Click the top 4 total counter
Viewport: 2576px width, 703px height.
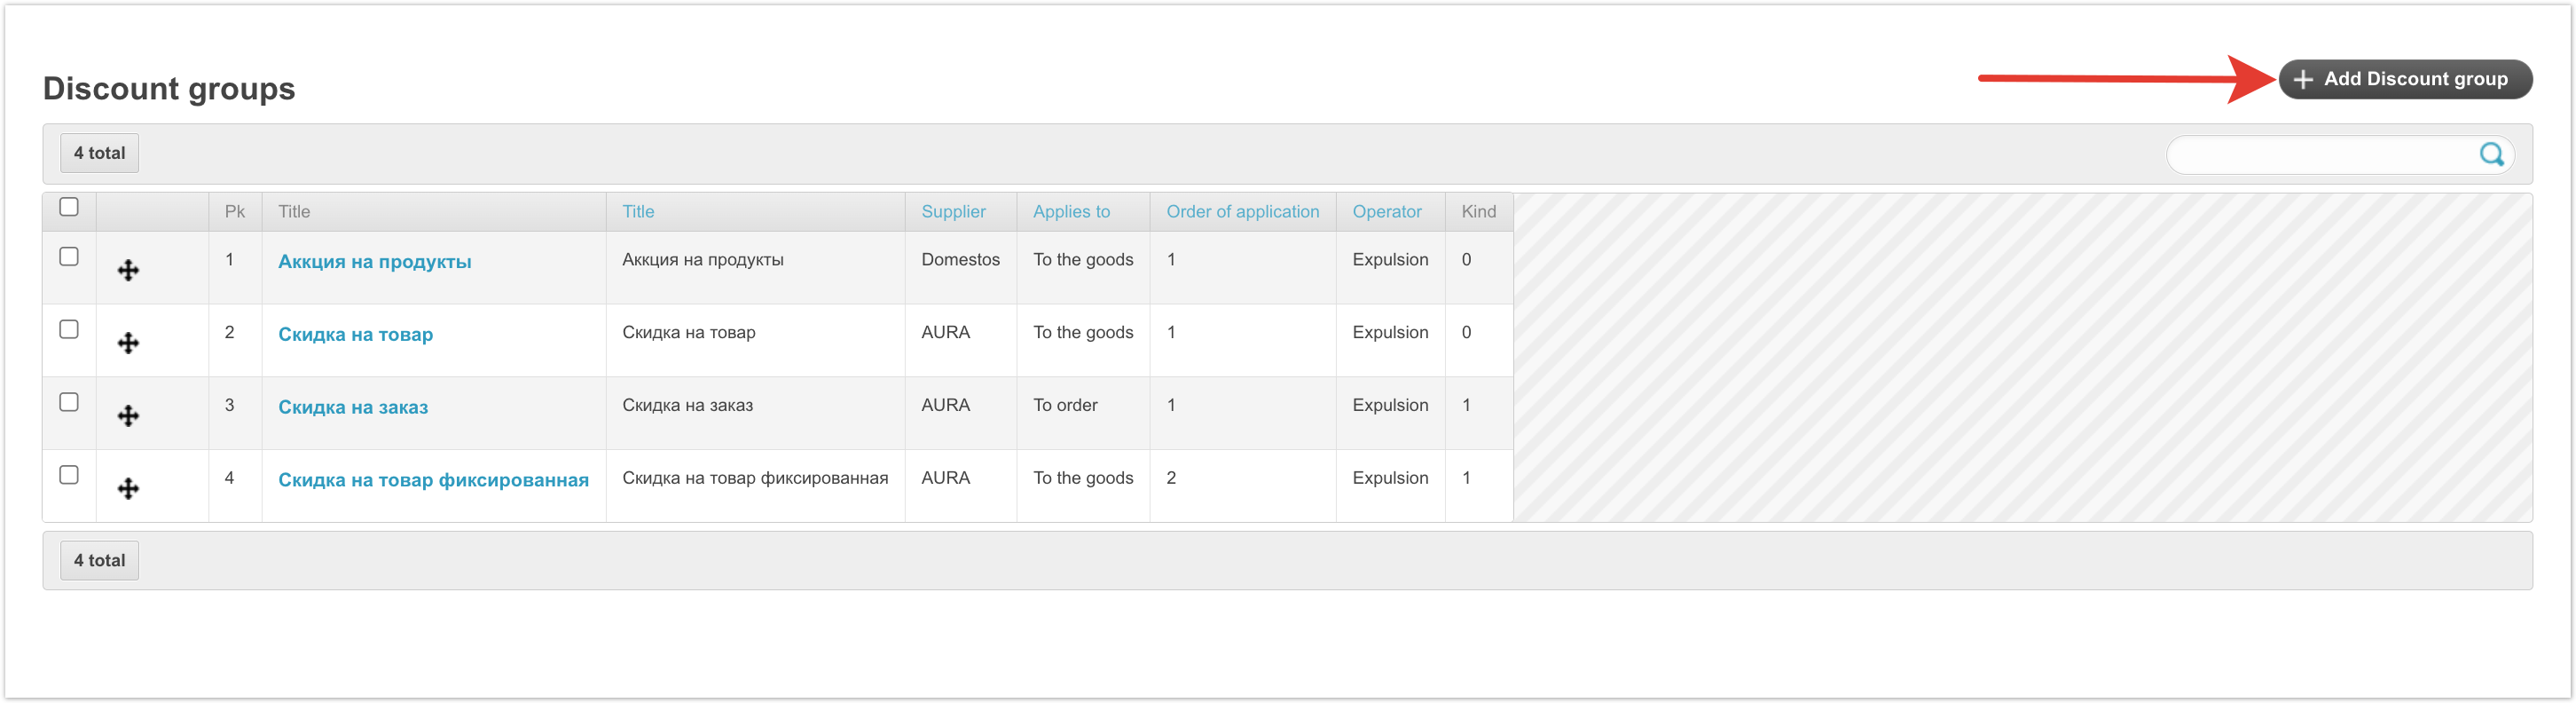(99, 153)
